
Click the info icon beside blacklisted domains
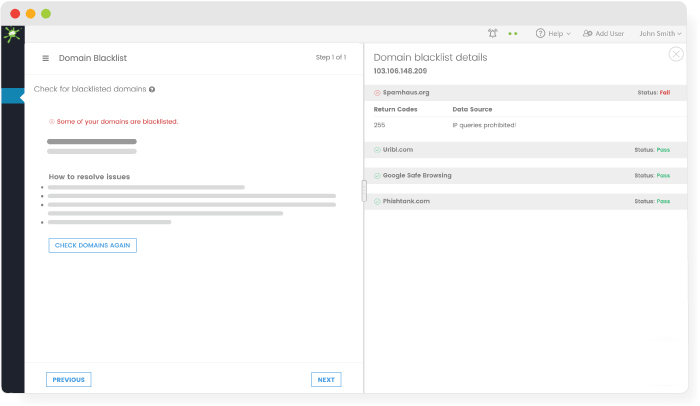pos(152,89)
